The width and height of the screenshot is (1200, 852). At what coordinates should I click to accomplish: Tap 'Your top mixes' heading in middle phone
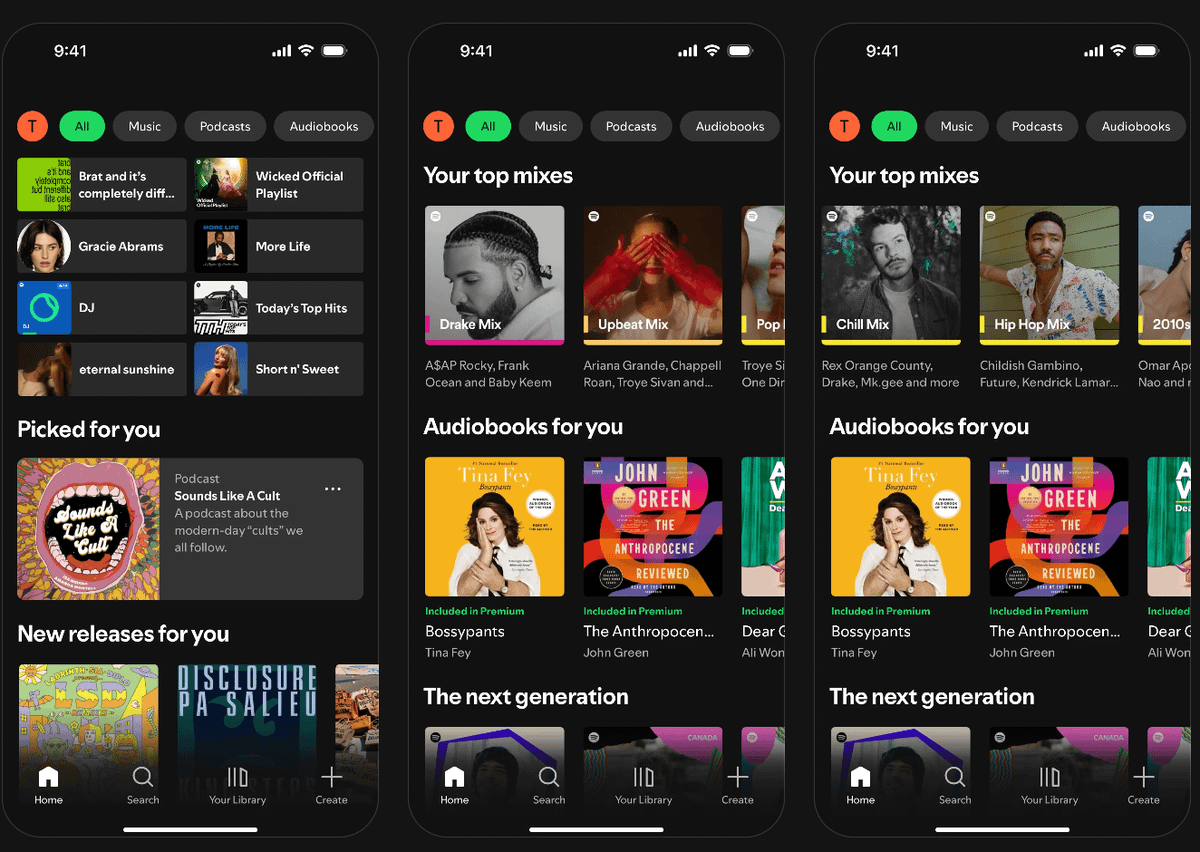pyautogui.click(x=498, y=176)
